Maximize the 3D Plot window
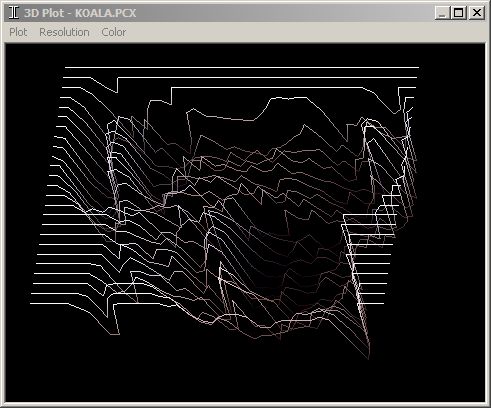Viewport: 491px width, 408px height. (x=459, y=13)
